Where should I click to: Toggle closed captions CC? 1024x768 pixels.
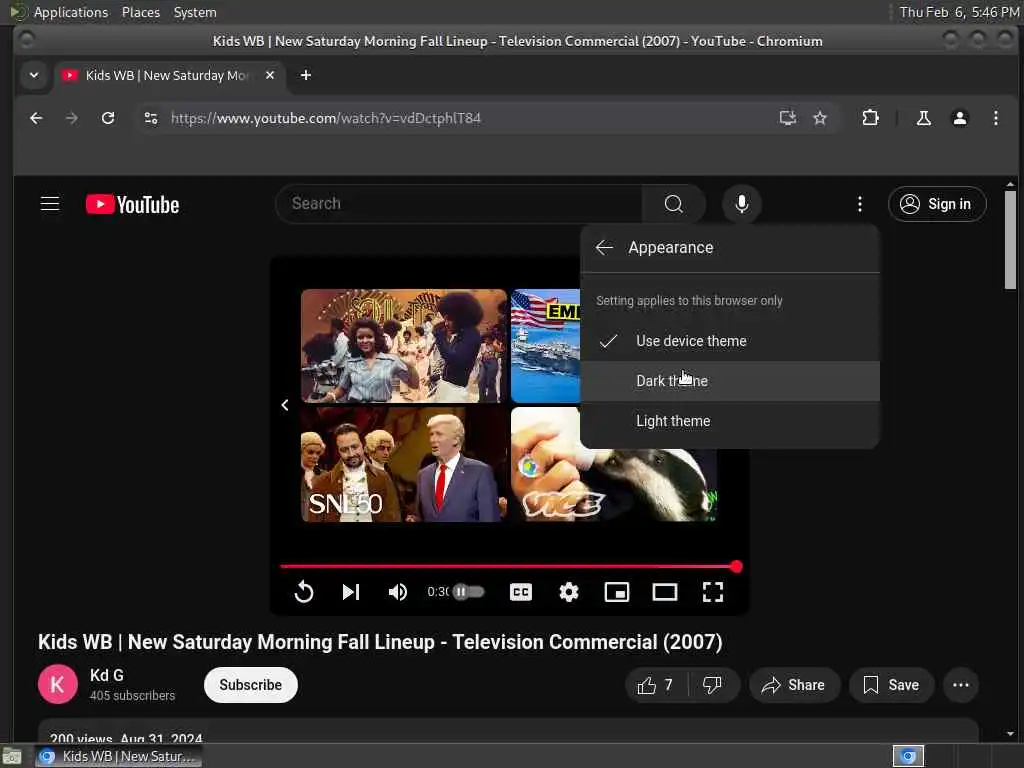(520, 592)
